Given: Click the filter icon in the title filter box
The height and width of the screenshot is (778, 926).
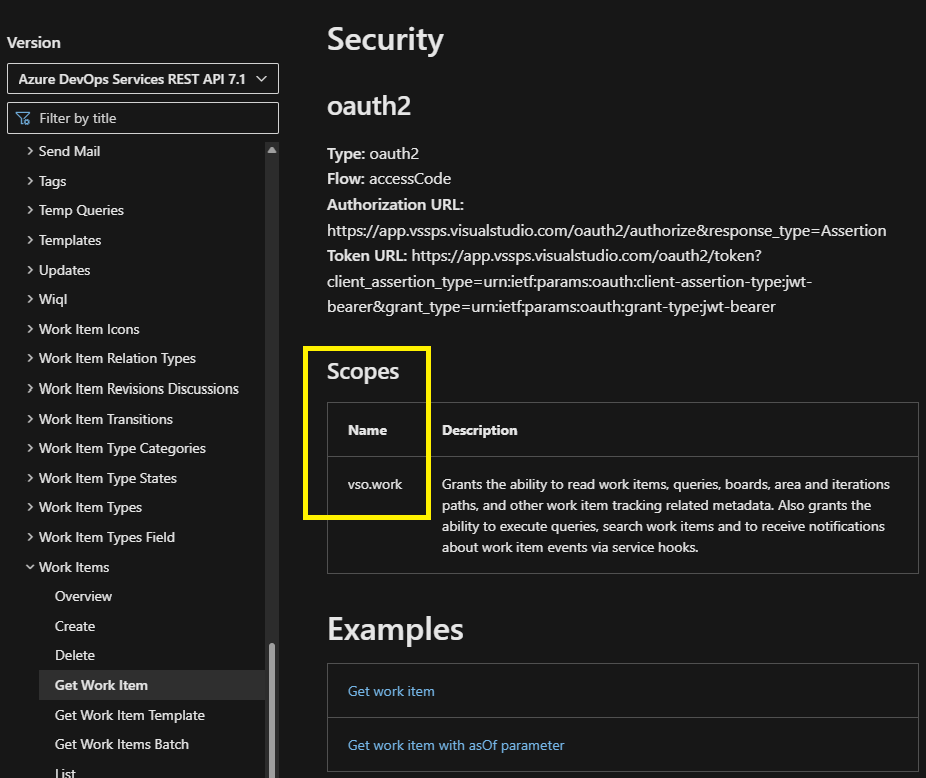Looking at the screenshot, I should pos(20,117).
